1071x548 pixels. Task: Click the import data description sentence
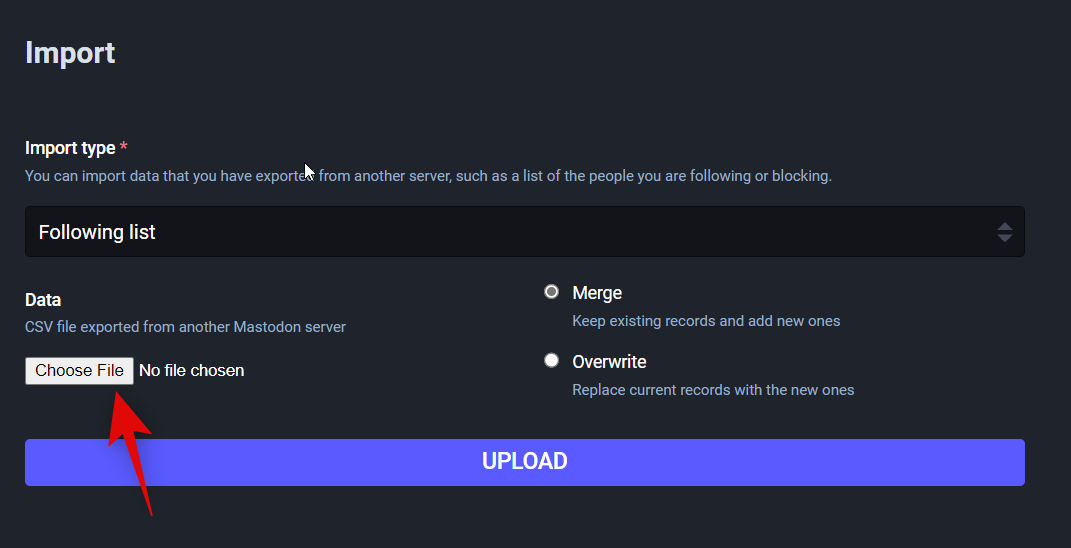tap(428, 176)
